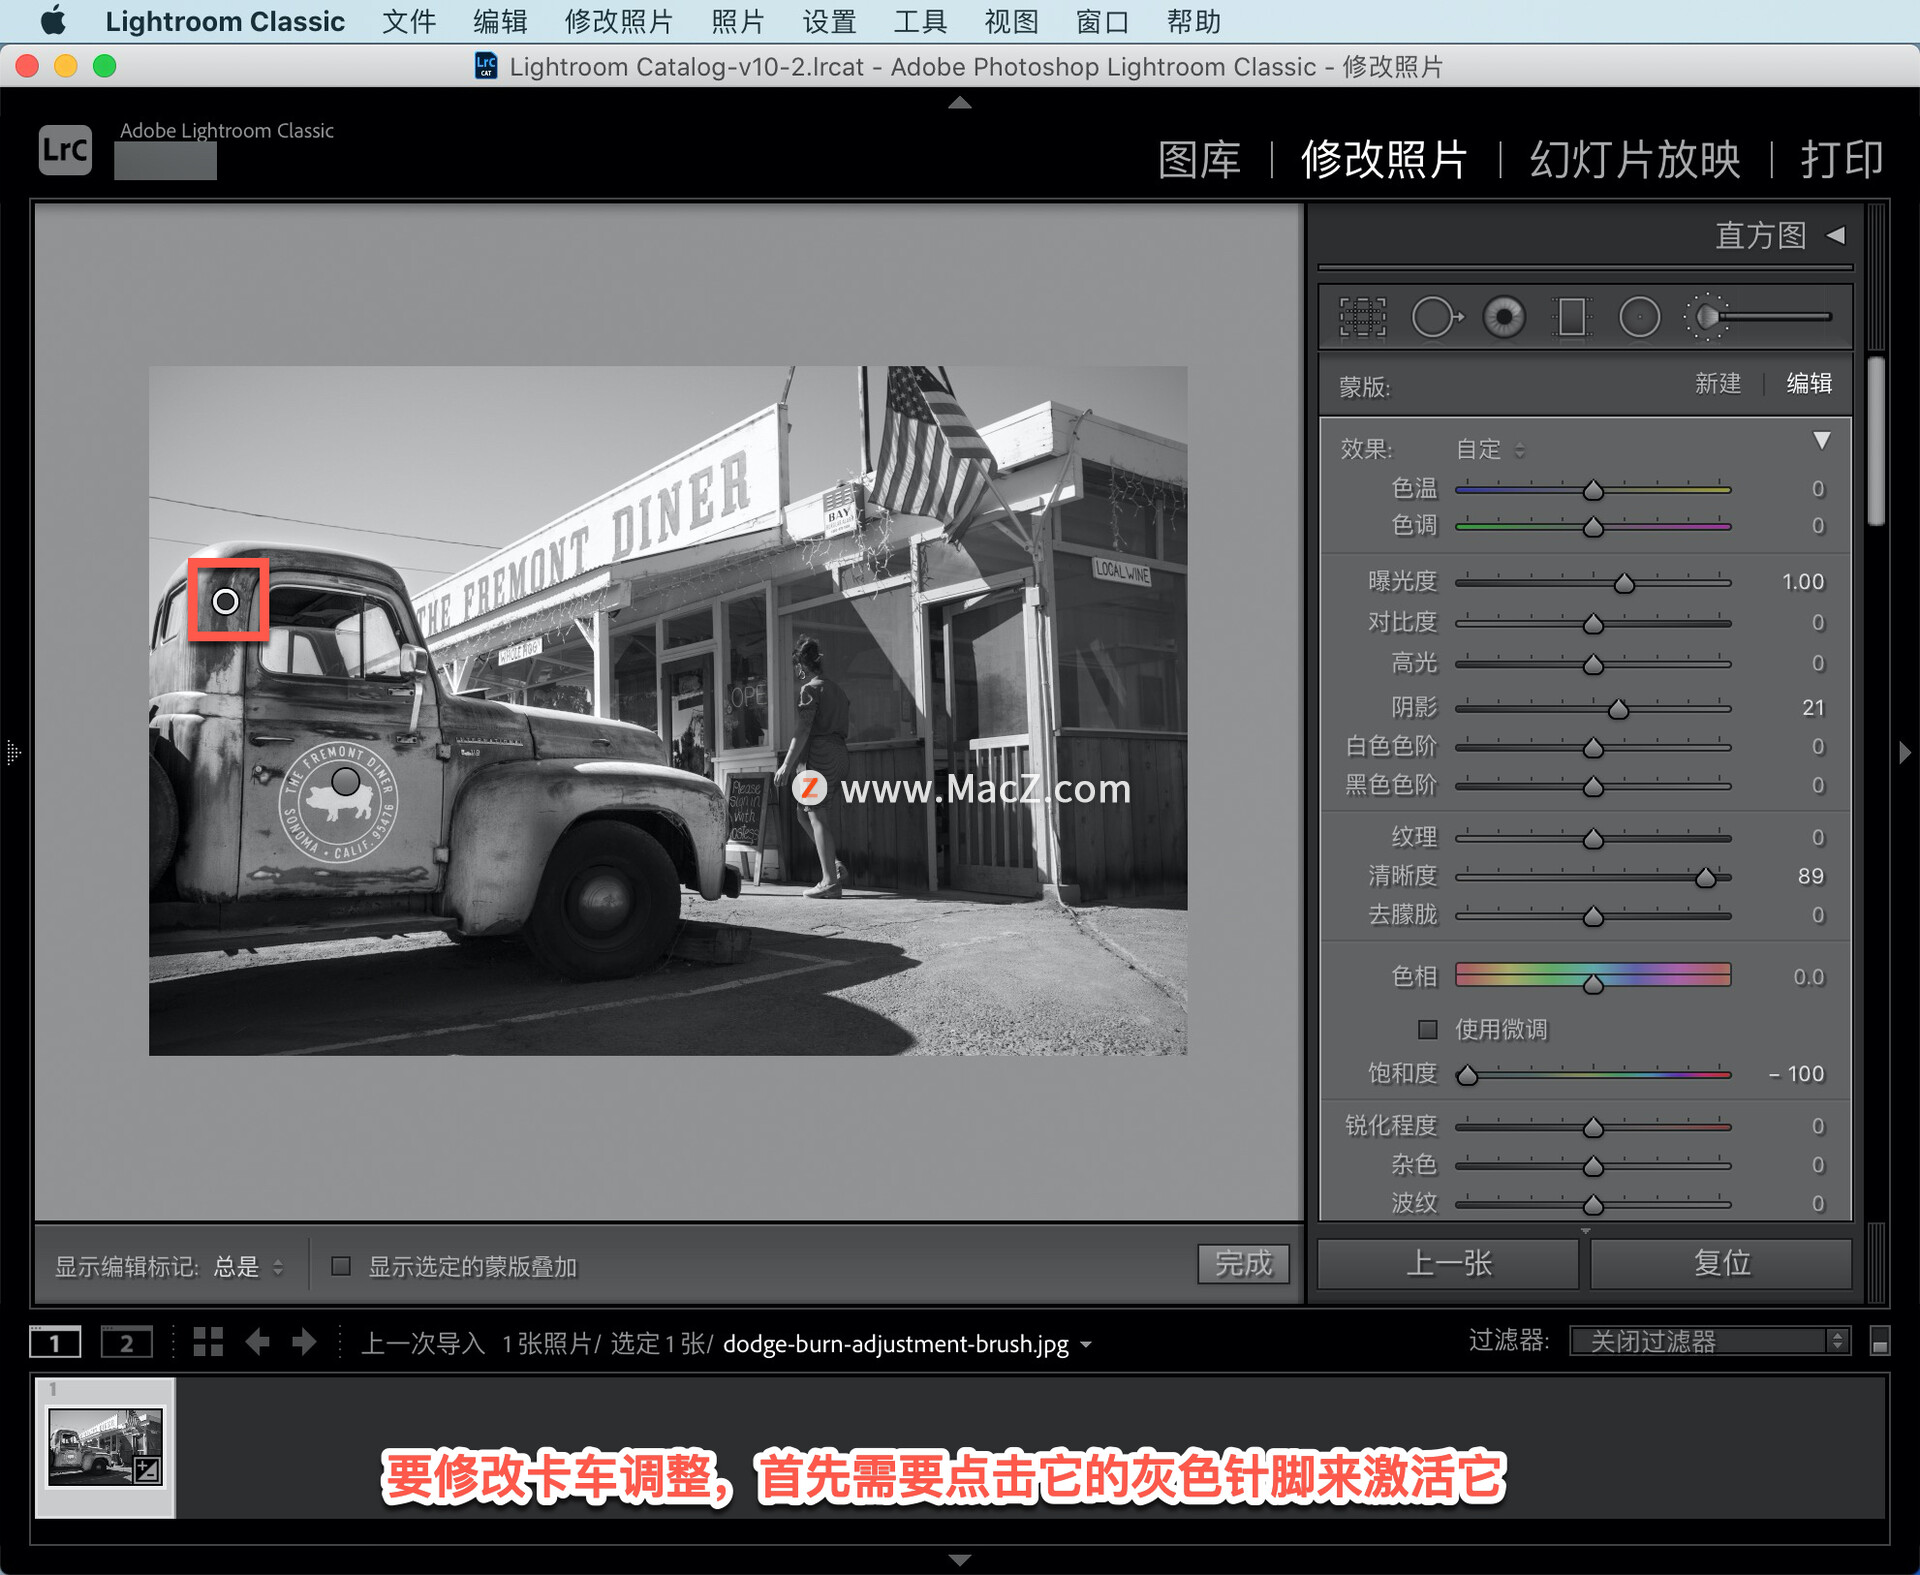Click the gray pin on truck cab

[226, 601]
